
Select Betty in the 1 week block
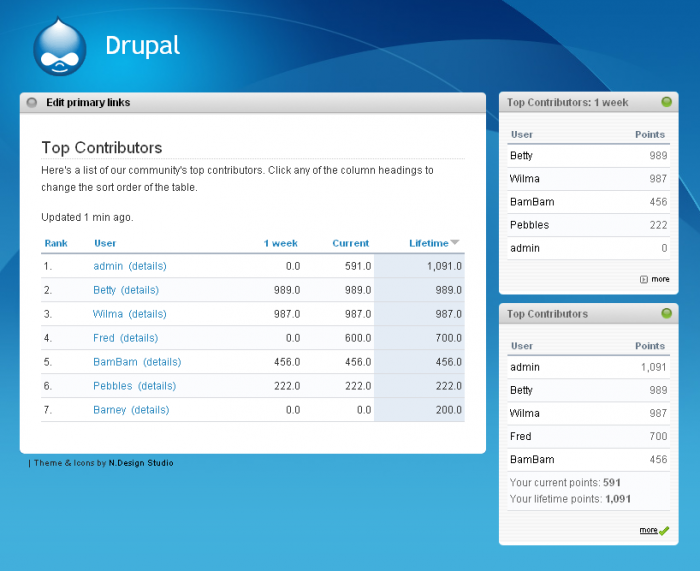[x=521, y=156]
